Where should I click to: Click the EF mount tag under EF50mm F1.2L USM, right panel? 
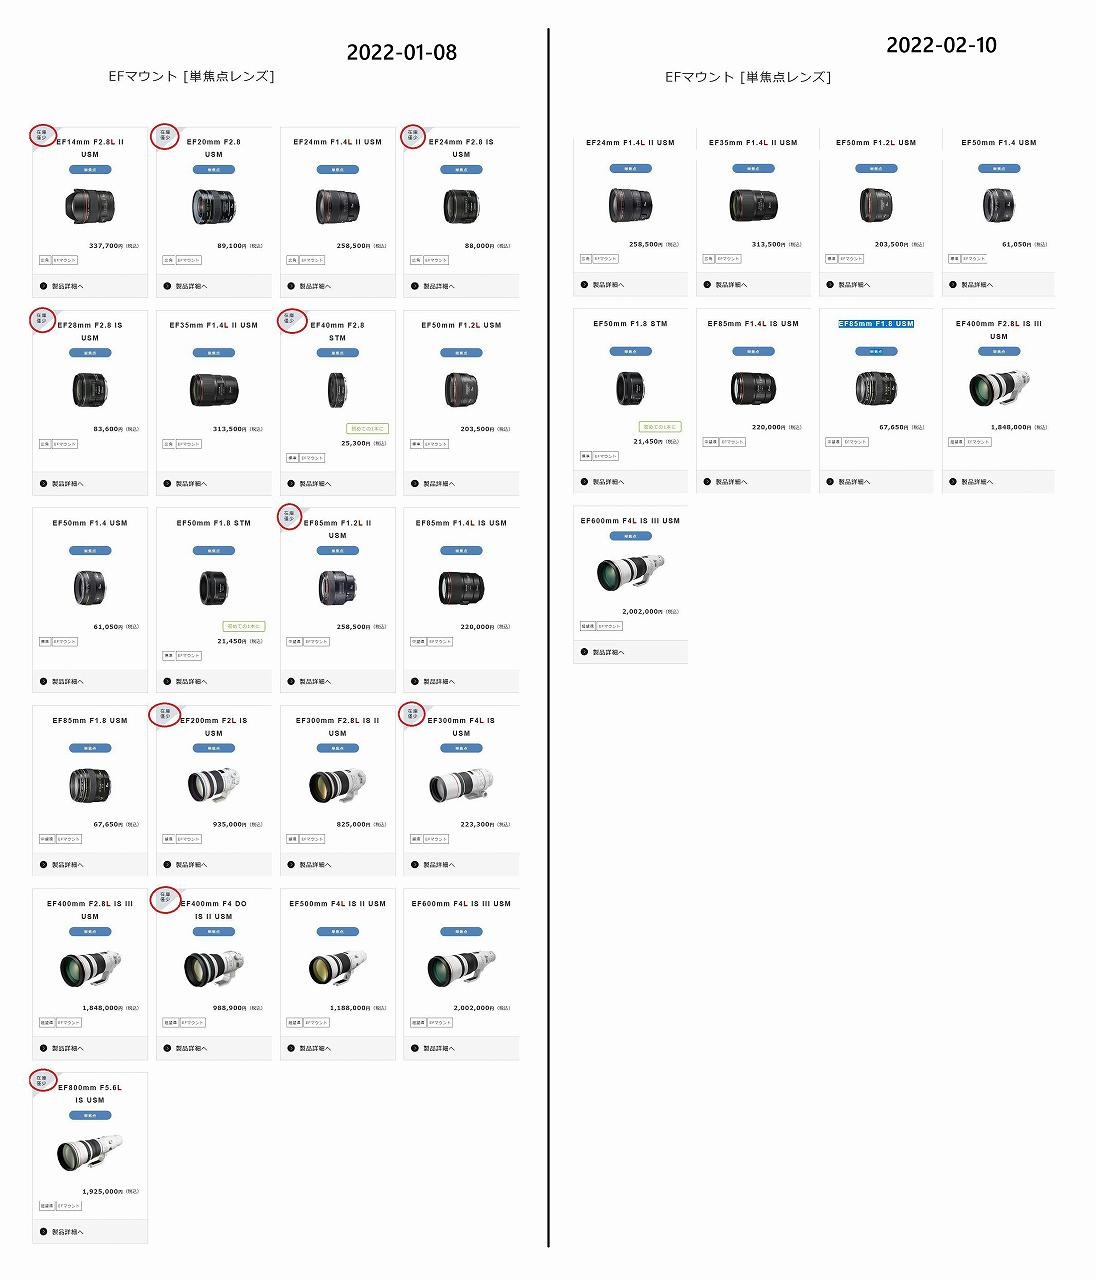[851, 259]
